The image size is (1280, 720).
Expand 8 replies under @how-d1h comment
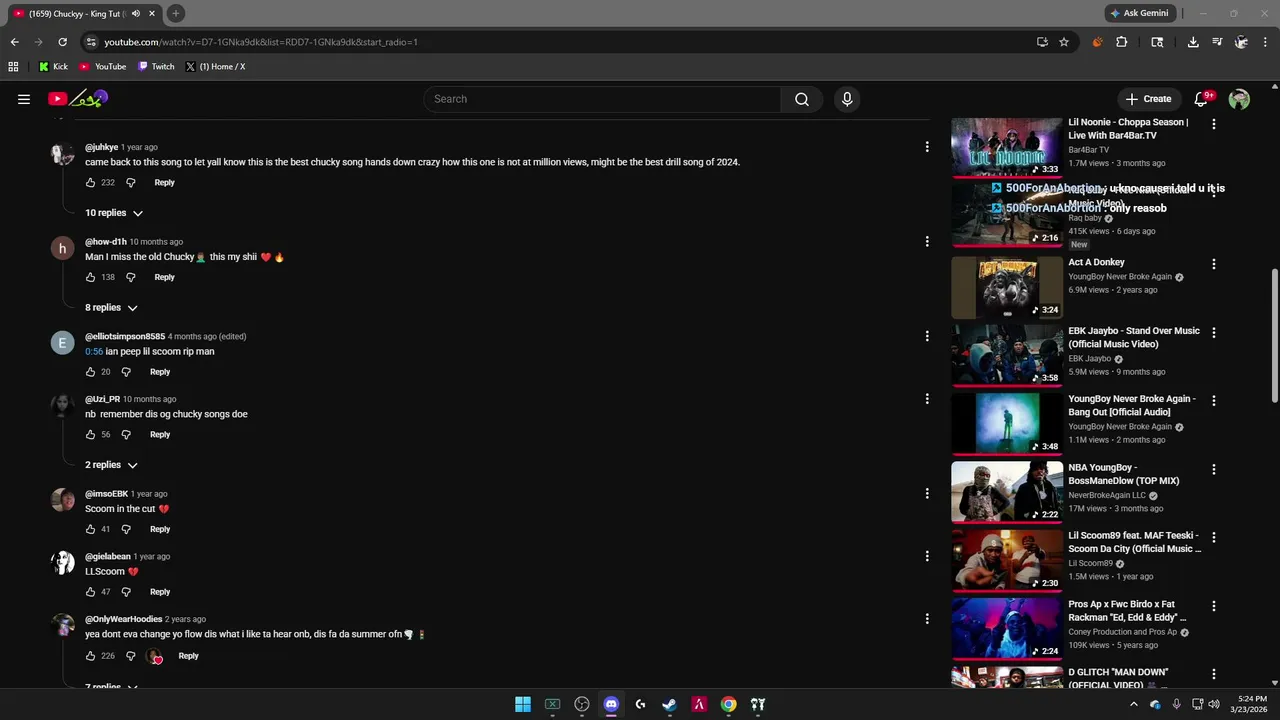[111, 308]
